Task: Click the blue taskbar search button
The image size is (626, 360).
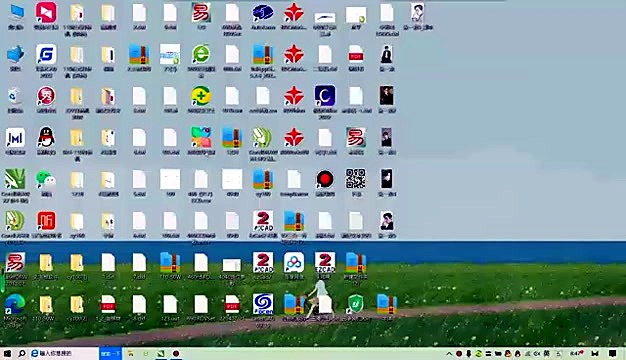Action: pyautogui.click(x=111, y=354)
